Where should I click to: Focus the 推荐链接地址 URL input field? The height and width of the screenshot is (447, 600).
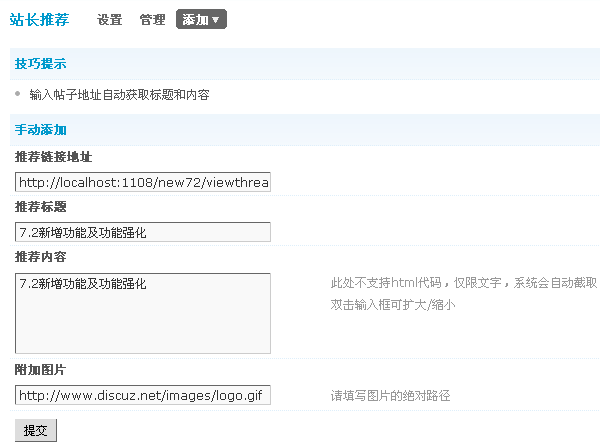143,183
